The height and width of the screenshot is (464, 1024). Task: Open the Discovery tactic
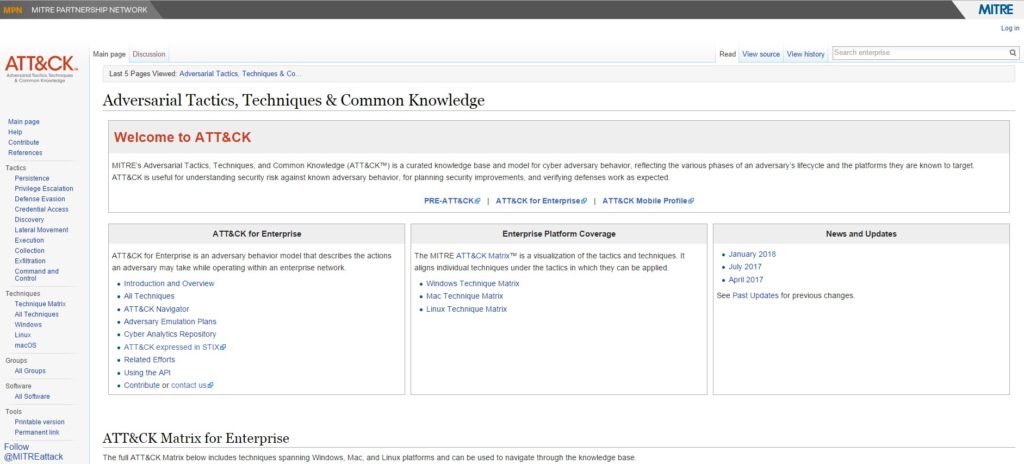[x=29, y=220]
